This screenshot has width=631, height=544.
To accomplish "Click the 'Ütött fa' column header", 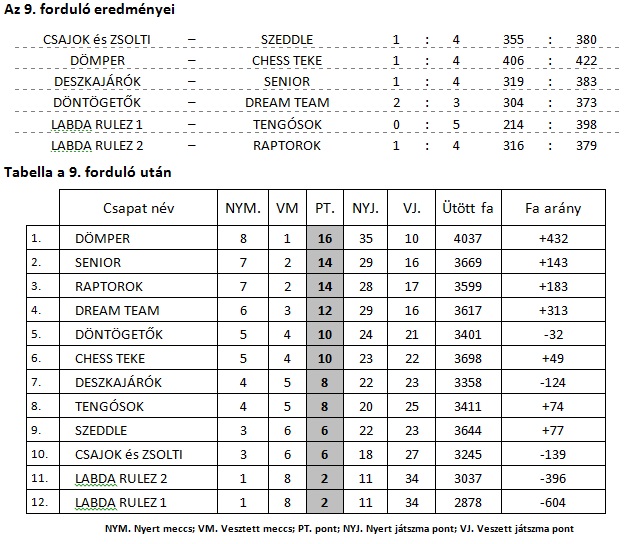I will click(x=467, y=209).
